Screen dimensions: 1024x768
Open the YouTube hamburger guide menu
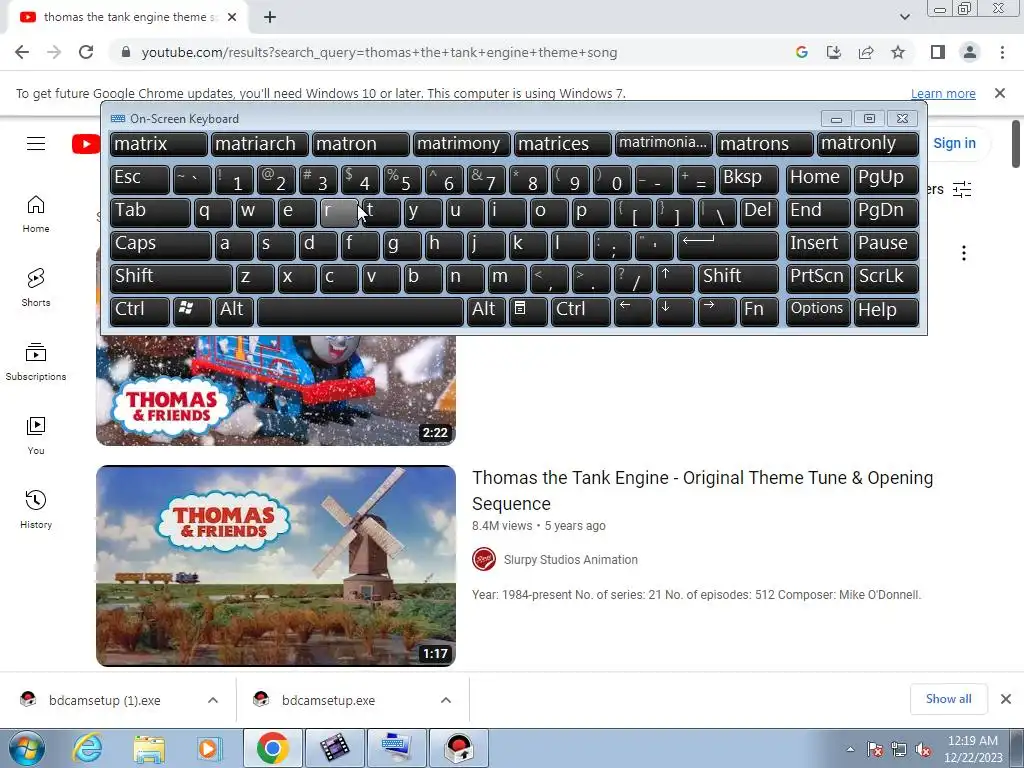[36, 144]
